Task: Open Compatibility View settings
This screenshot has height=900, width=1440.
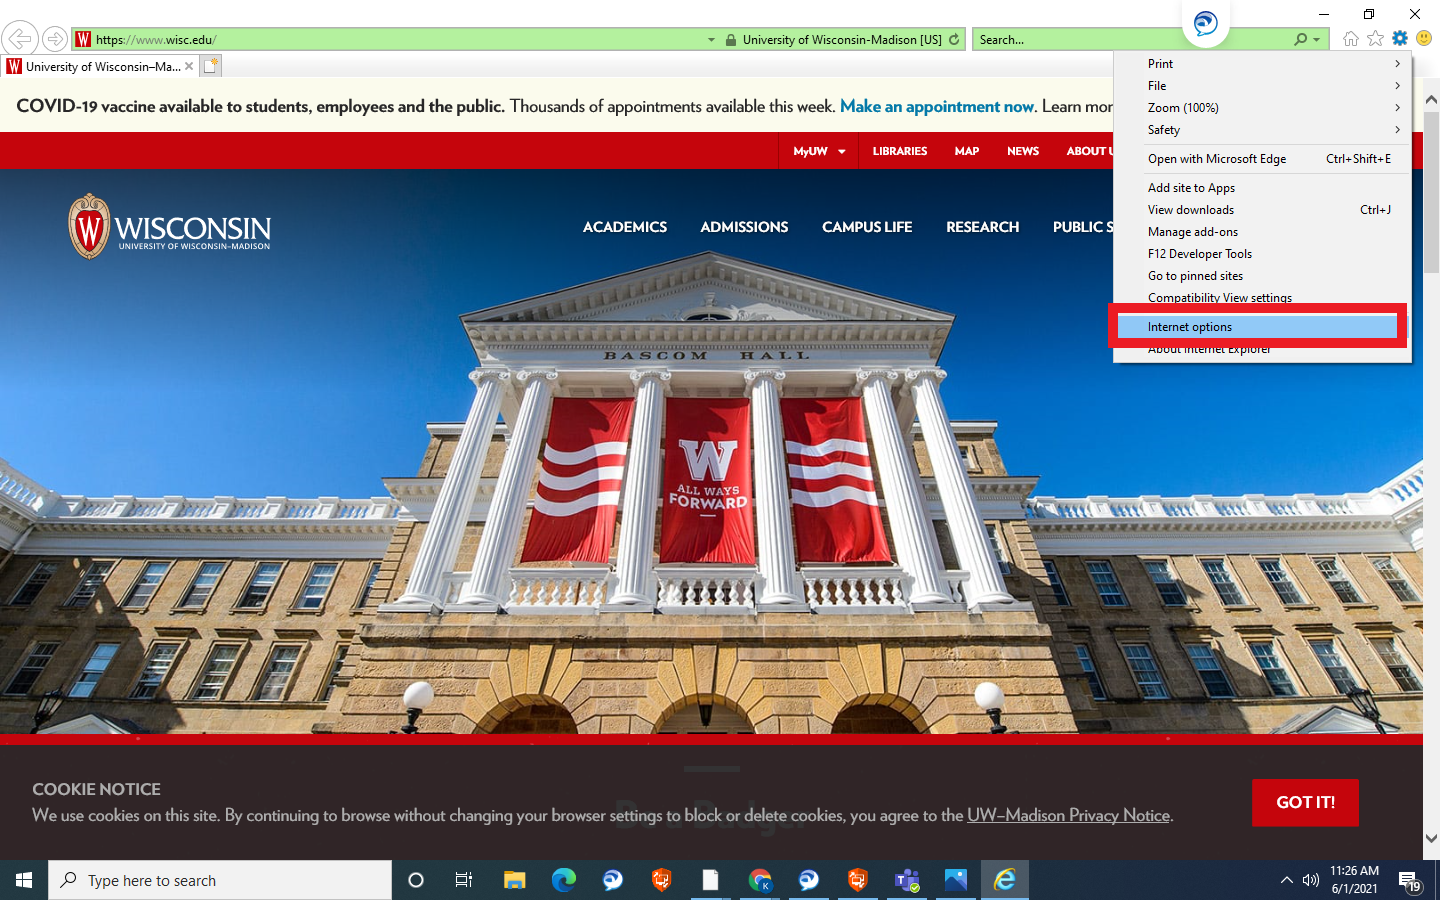Action: [x=1263, y=297]
